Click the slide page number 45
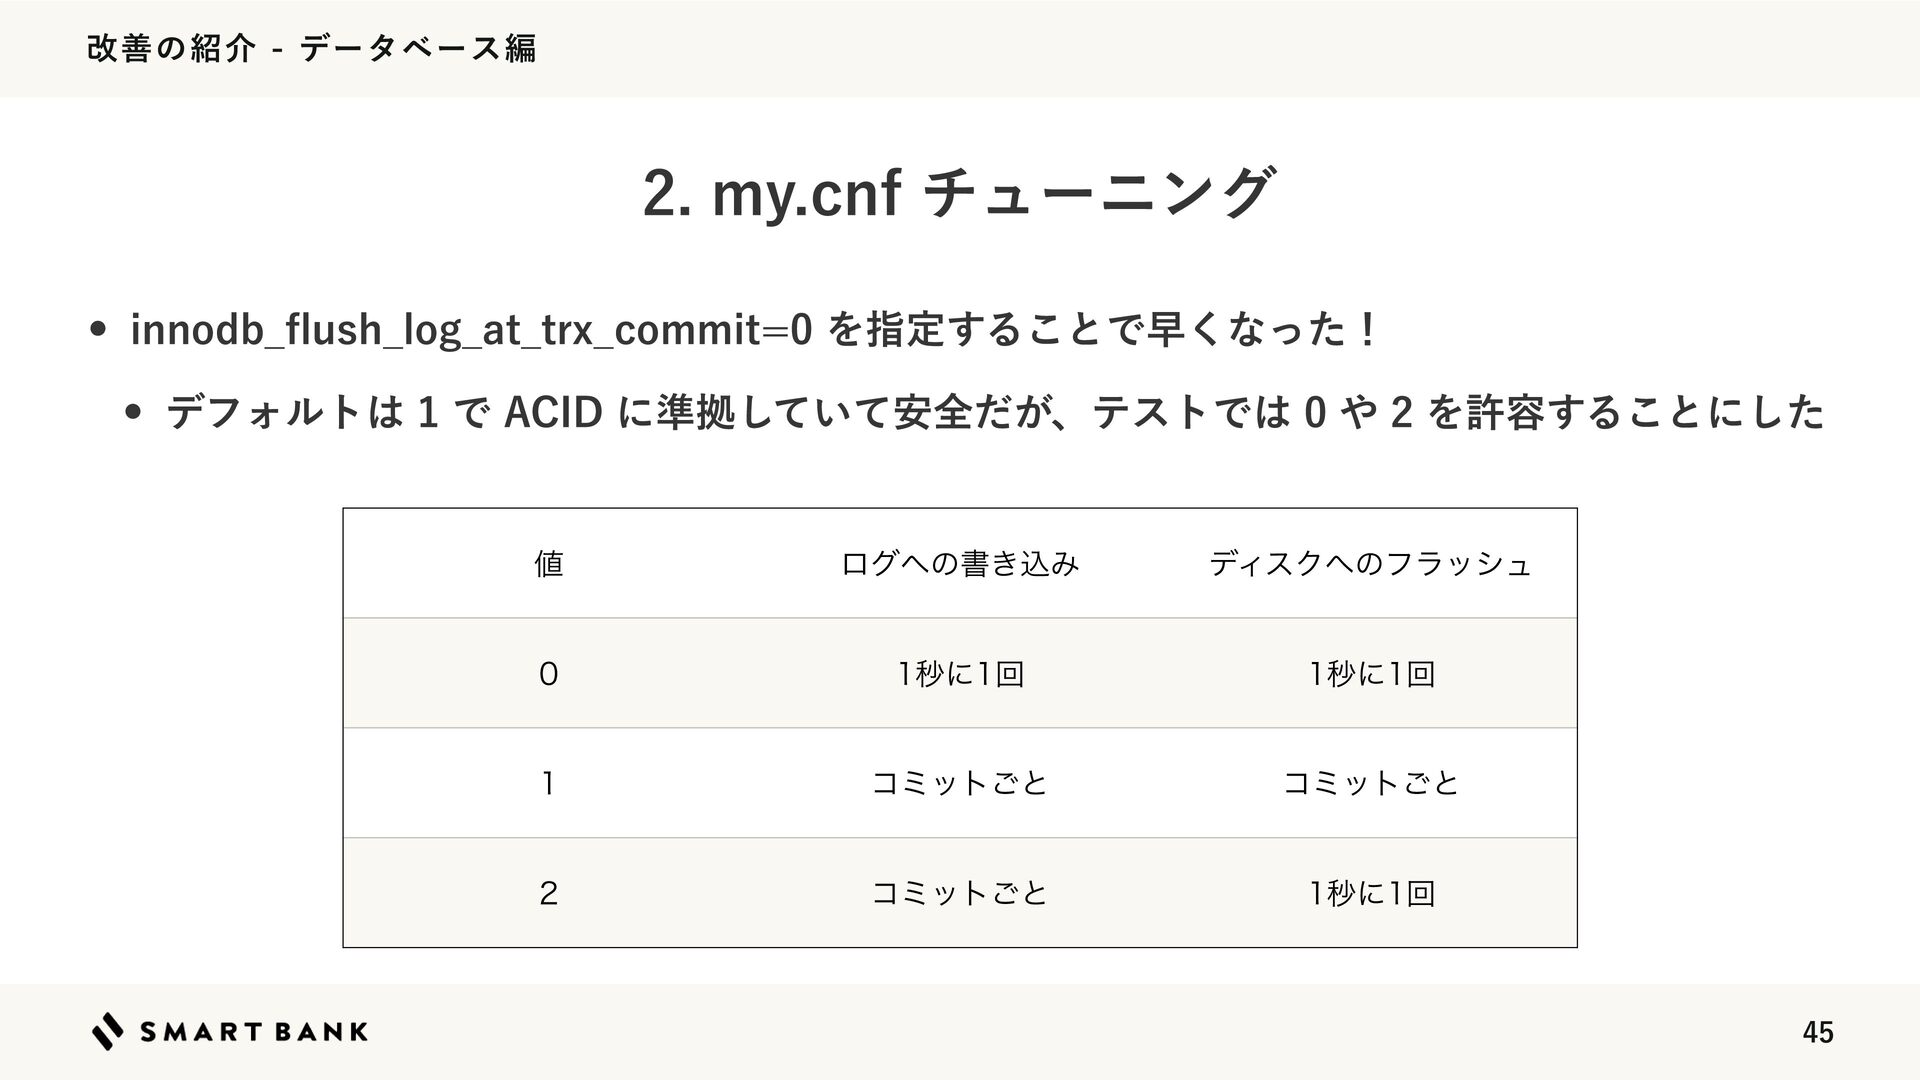The width and height of the screenshot is (1920, 1080). pos(1817,1032)
